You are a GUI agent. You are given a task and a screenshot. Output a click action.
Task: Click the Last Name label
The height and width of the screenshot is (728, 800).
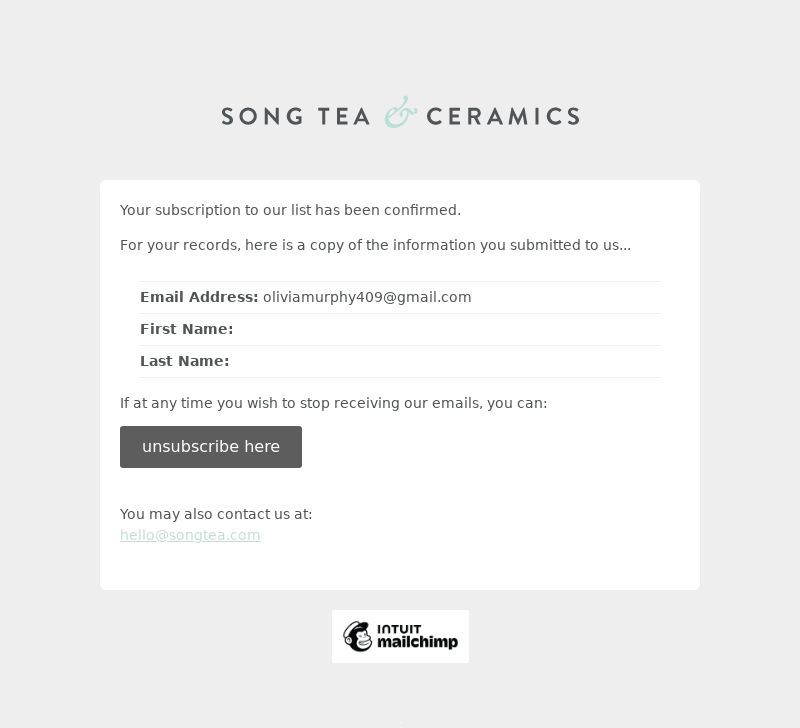pyautogui.click(x=185, y=361)
